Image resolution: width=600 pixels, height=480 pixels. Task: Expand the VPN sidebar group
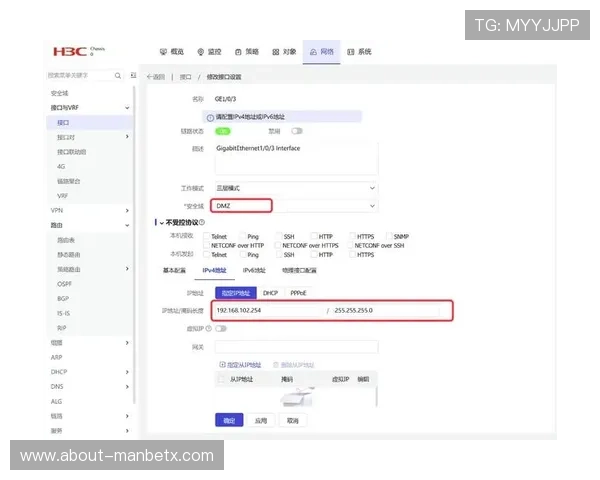pyautogui.click(x=127, y=211)
